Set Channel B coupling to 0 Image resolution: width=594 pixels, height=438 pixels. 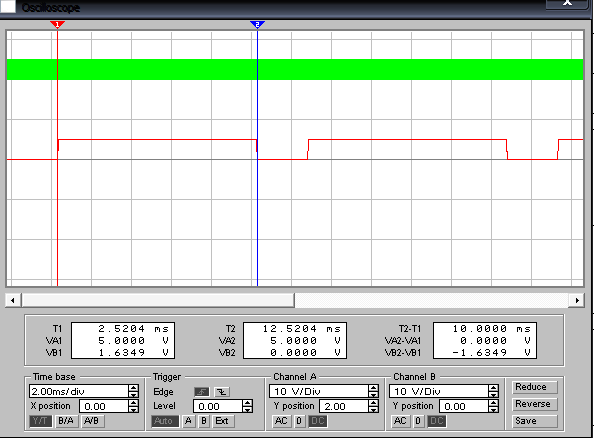pos(418,421)
